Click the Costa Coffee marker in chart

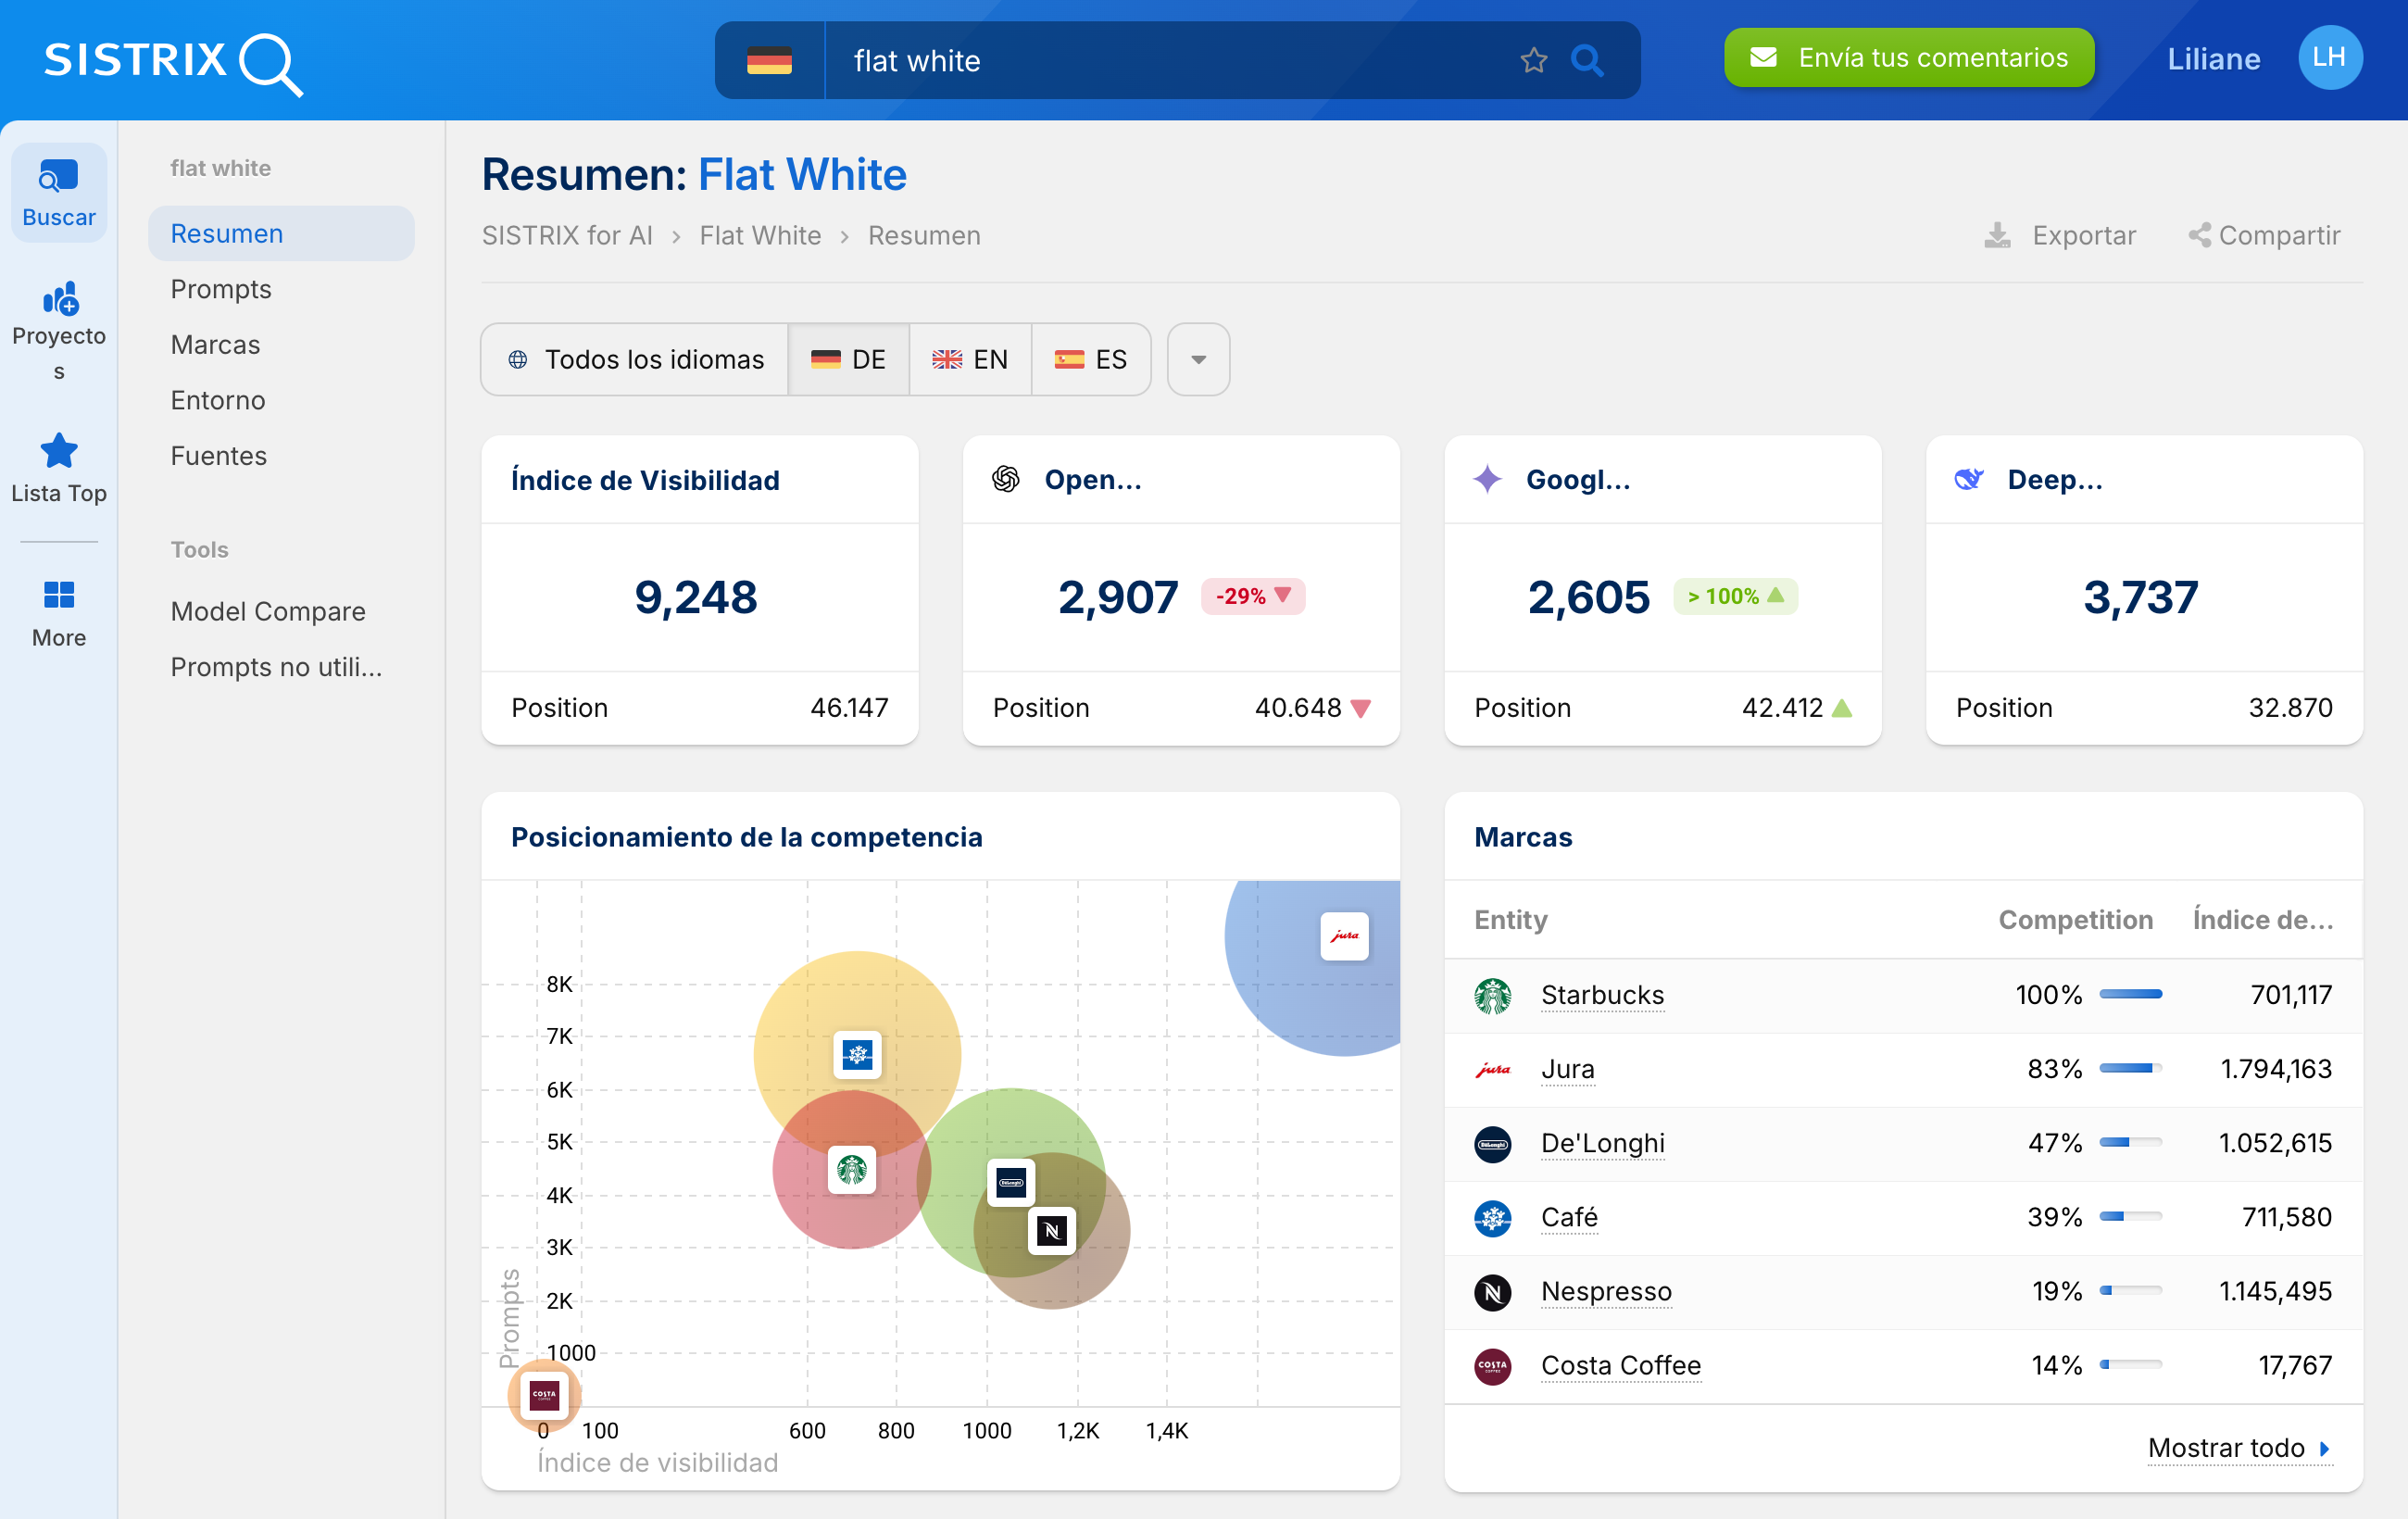[x=544, y=1394]
